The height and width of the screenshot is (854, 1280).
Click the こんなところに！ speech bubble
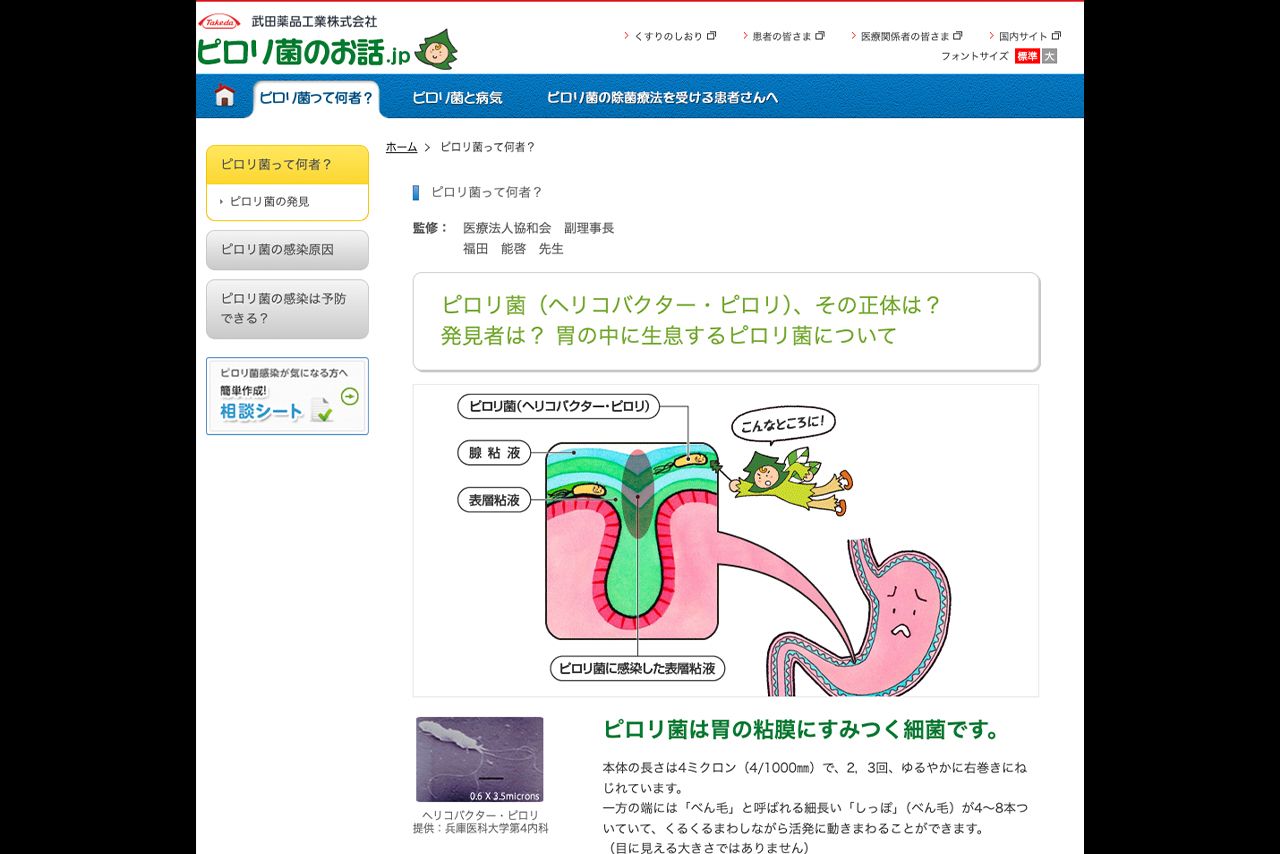point(783,424)
